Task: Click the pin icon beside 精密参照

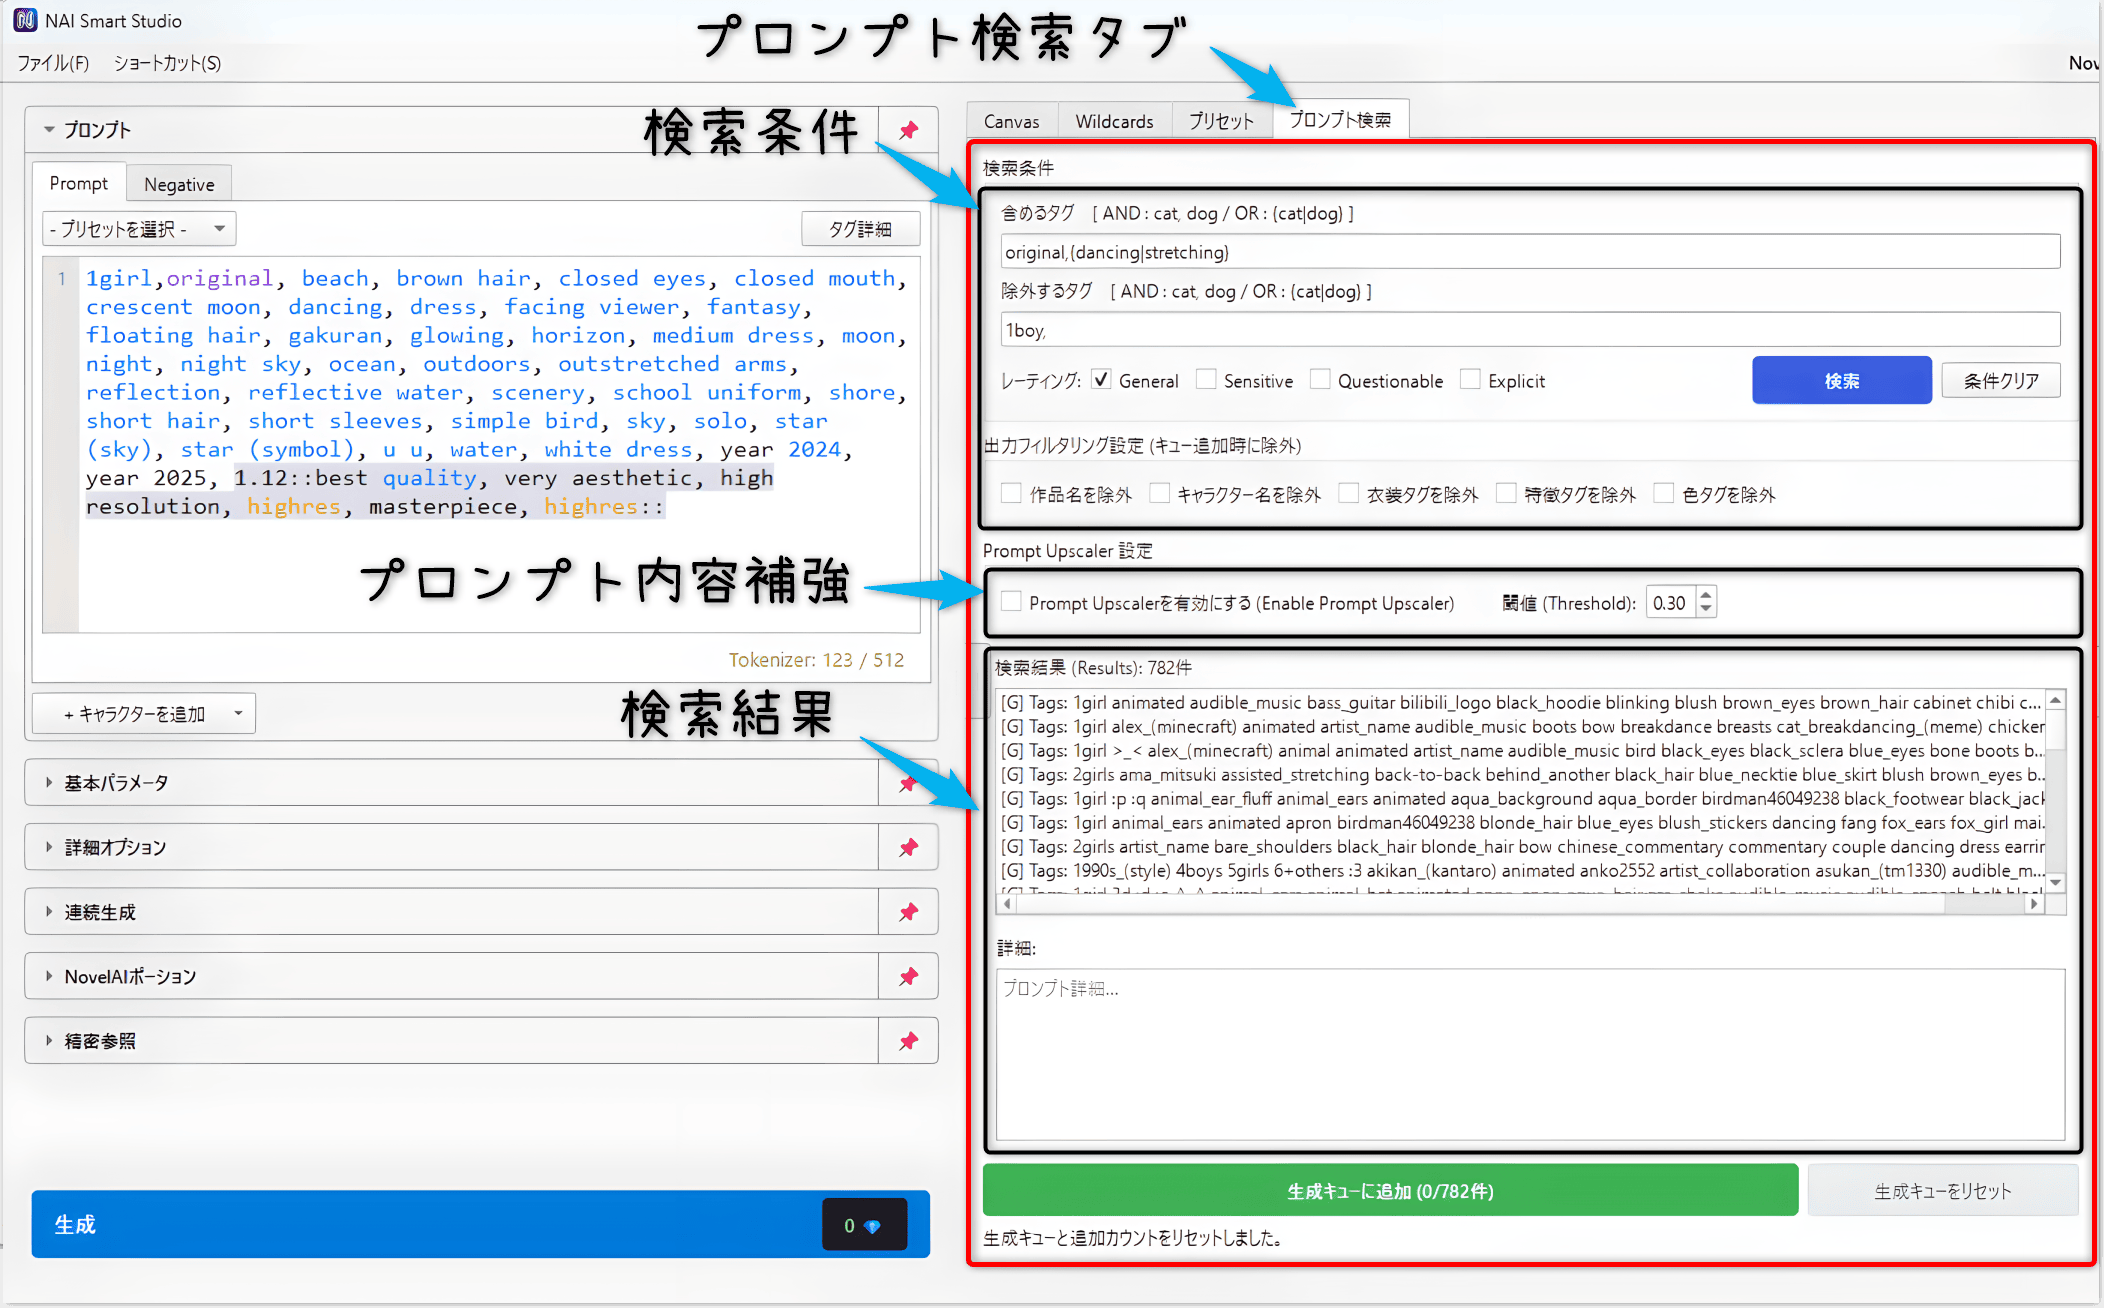Action: pos(908,1040)
